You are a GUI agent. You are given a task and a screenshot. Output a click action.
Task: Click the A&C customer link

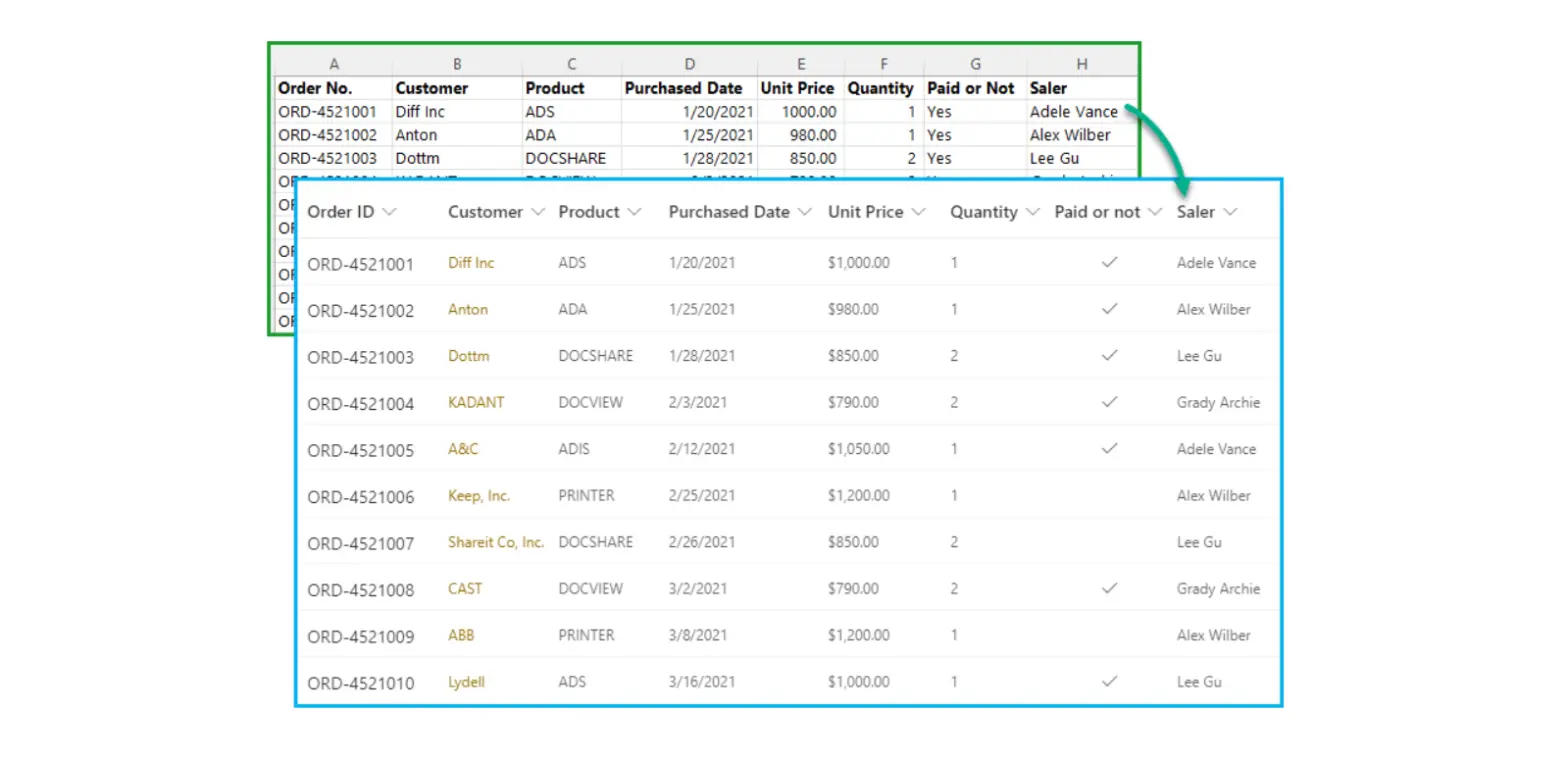click(463, 449)
